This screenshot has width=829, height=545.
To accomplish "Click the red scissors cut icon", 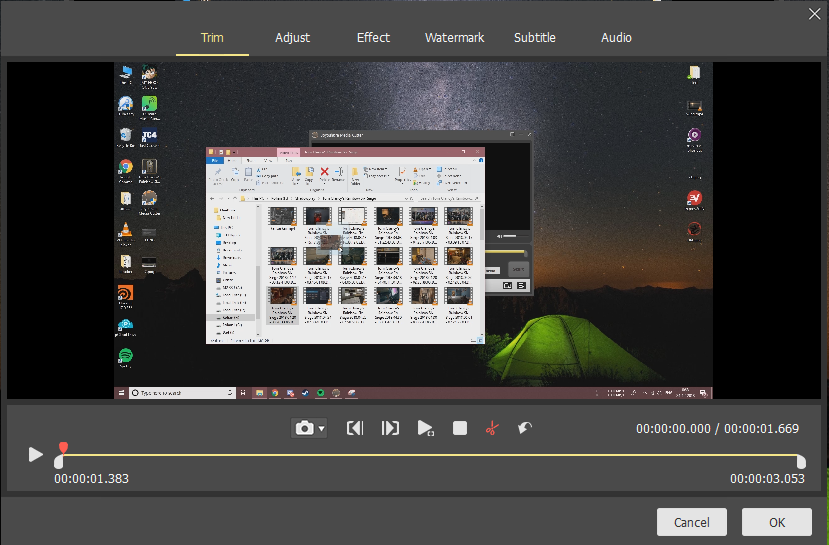I will tap(491, 428).
